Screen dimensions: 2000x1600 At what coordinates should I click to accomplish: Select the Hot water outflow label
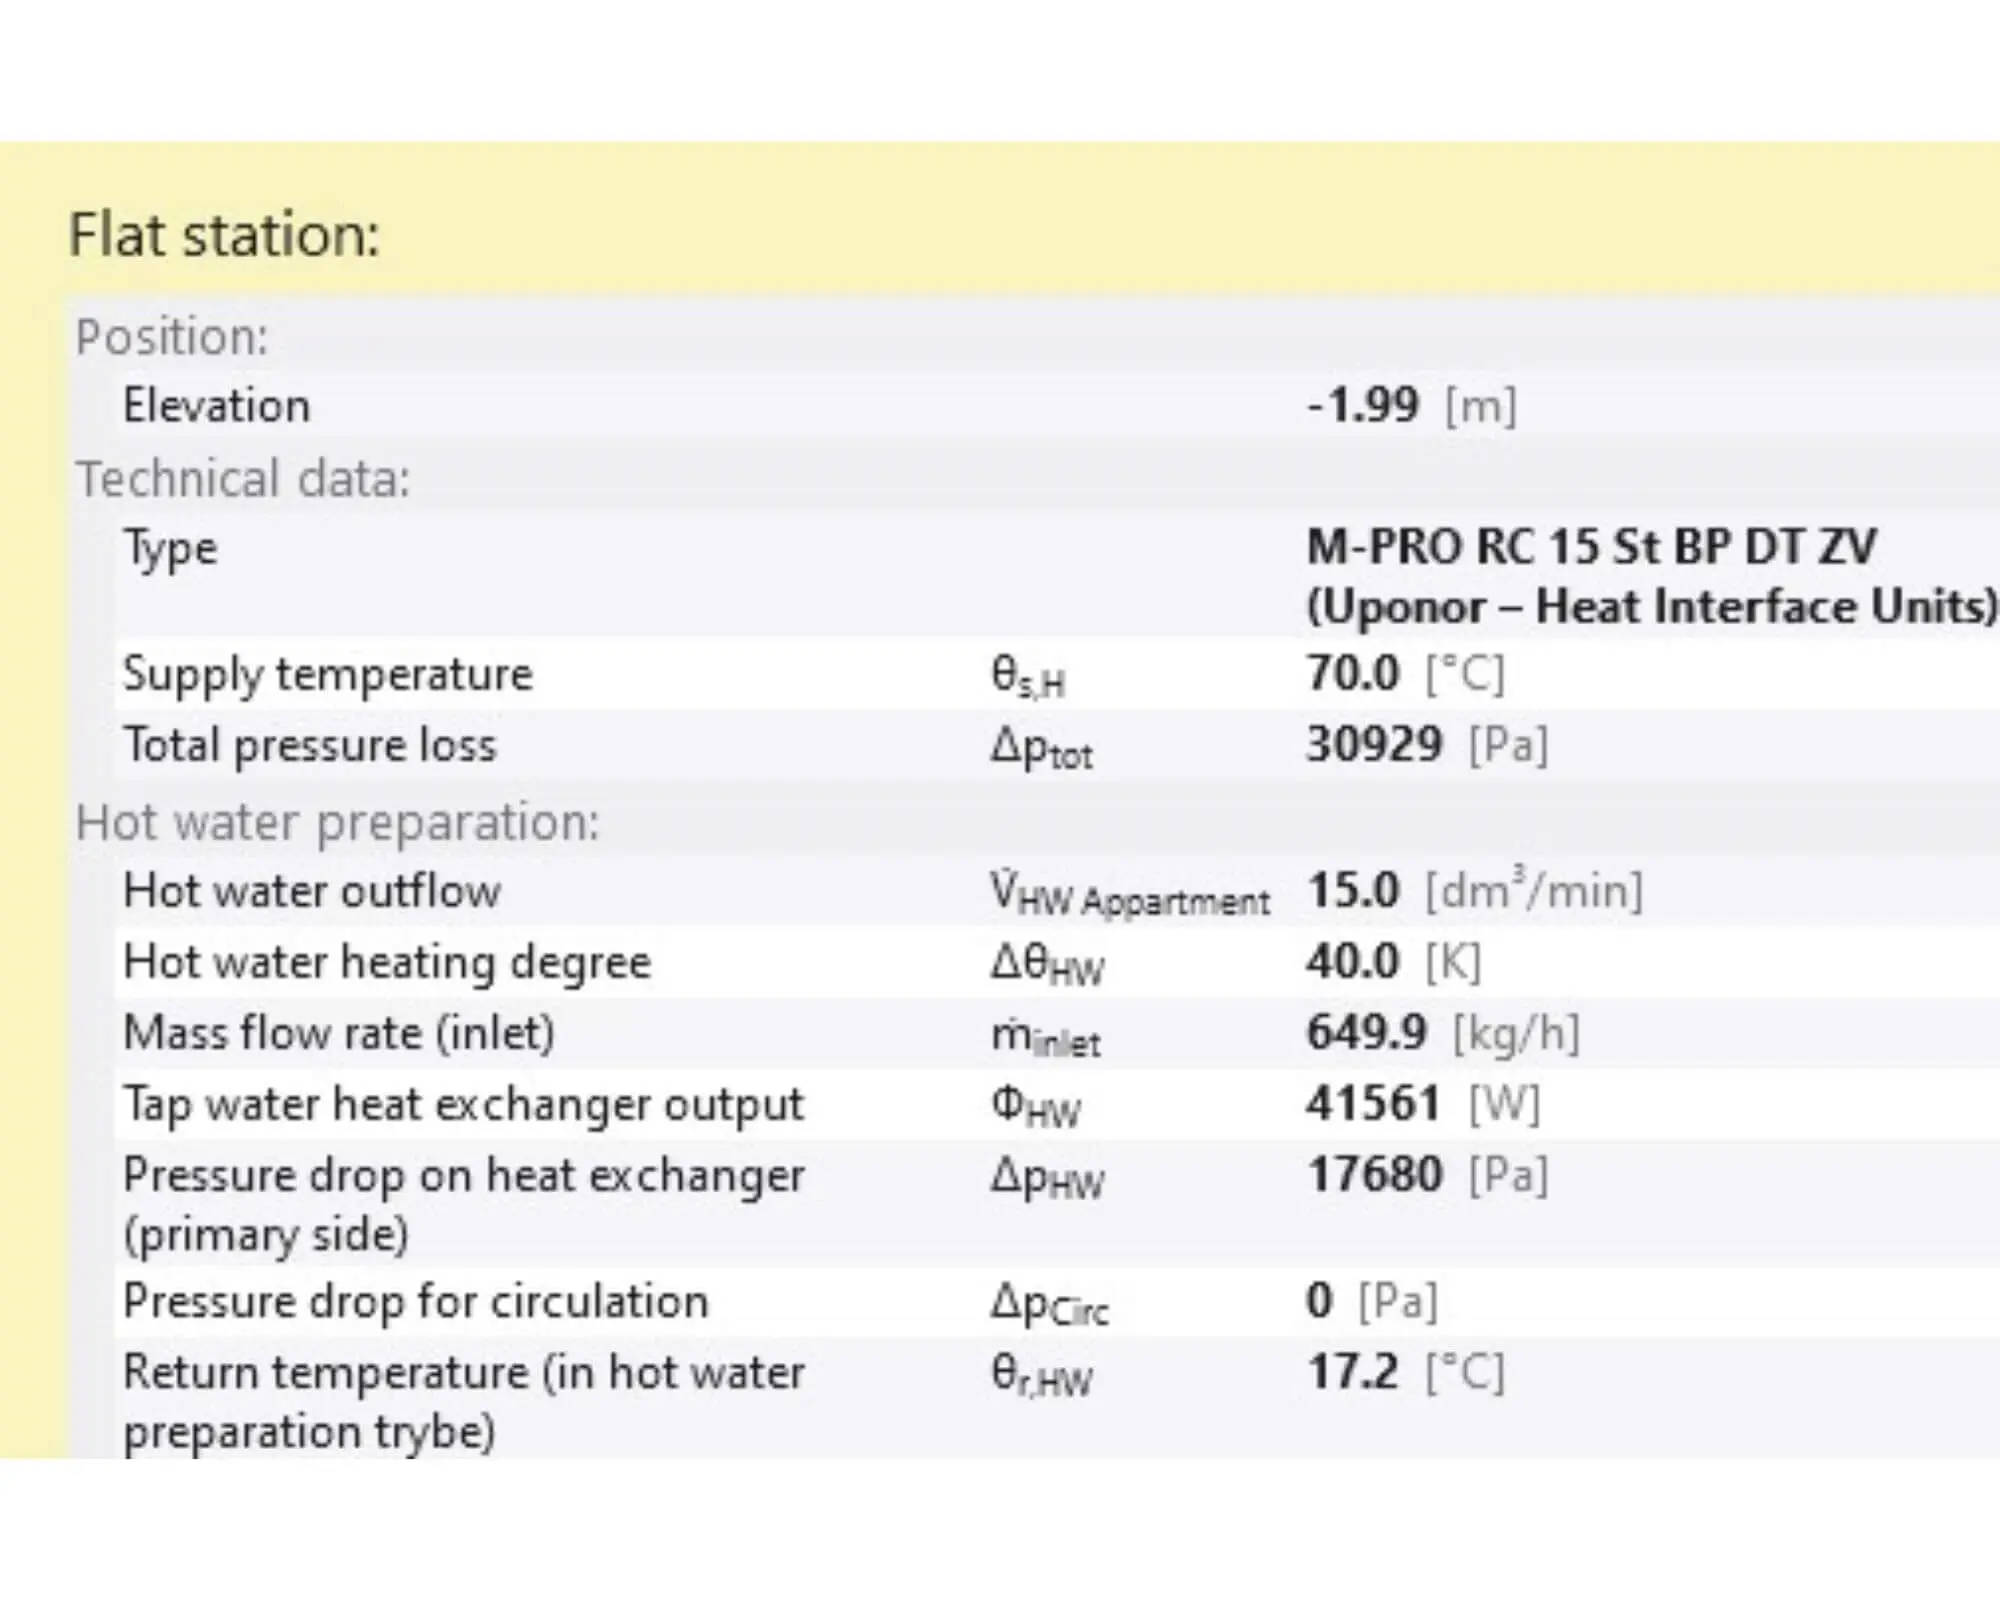(x=311, y=891)
